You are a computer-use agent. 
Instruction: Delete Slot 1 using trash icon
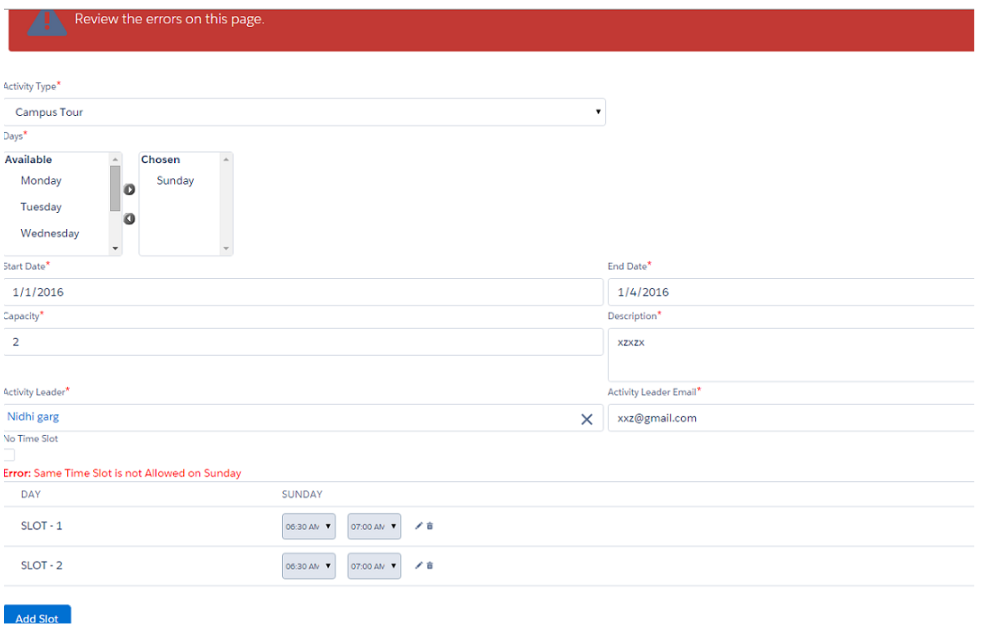click(430, 526)
